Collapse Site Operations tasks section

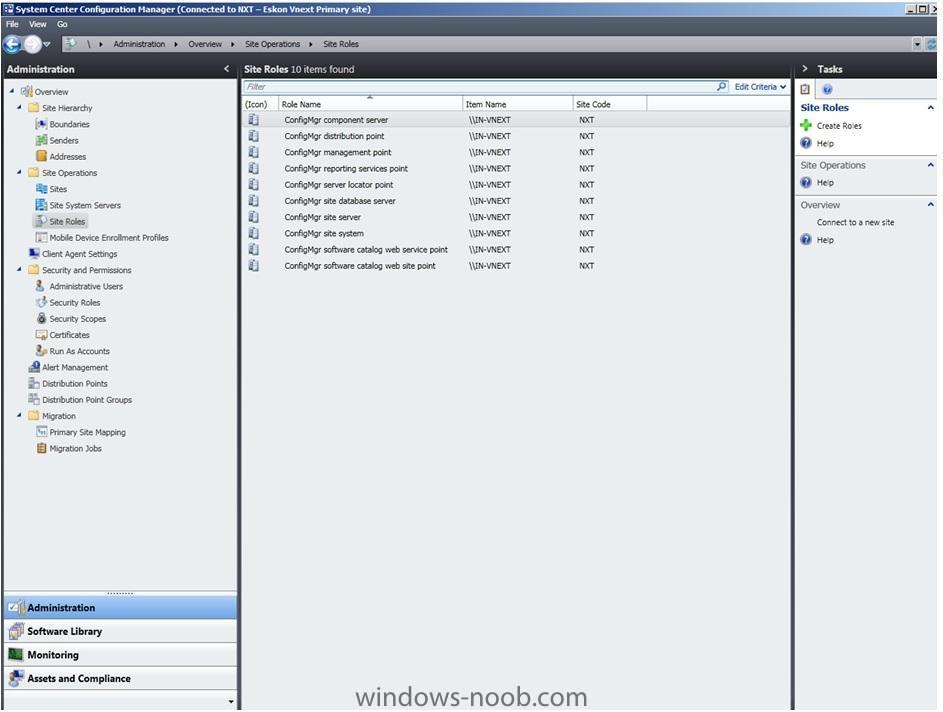coord(930,165)
